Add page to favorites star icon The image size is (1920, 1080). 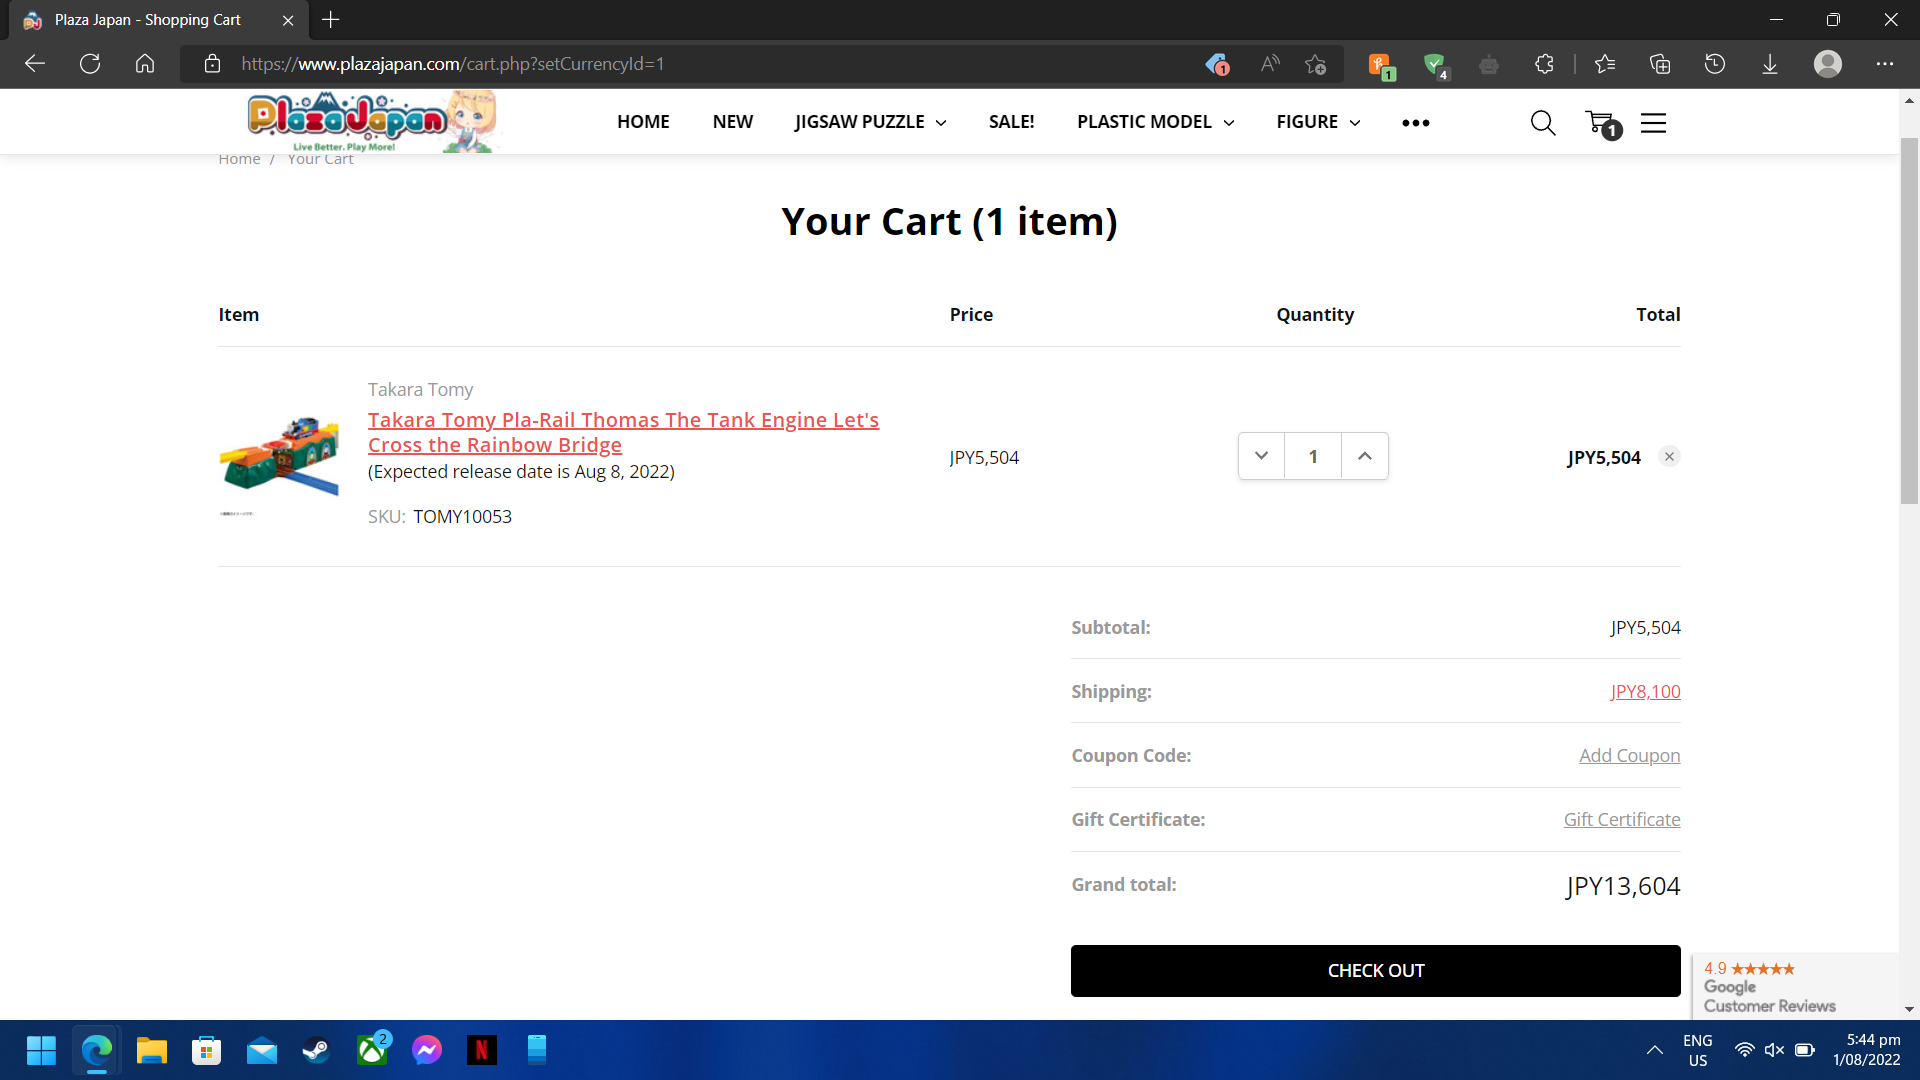(1315, 64)
